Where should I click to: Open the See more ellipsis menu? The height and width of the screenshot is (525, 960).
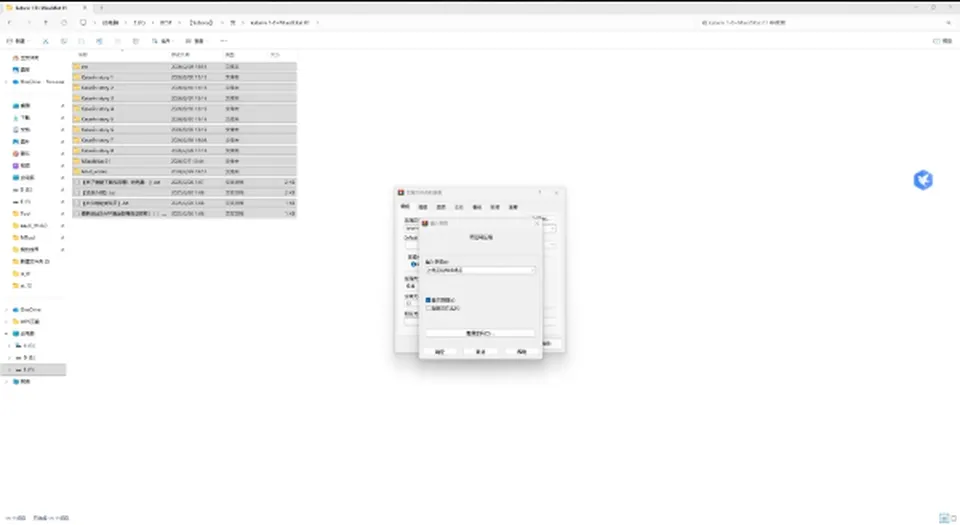pos(223,41)
